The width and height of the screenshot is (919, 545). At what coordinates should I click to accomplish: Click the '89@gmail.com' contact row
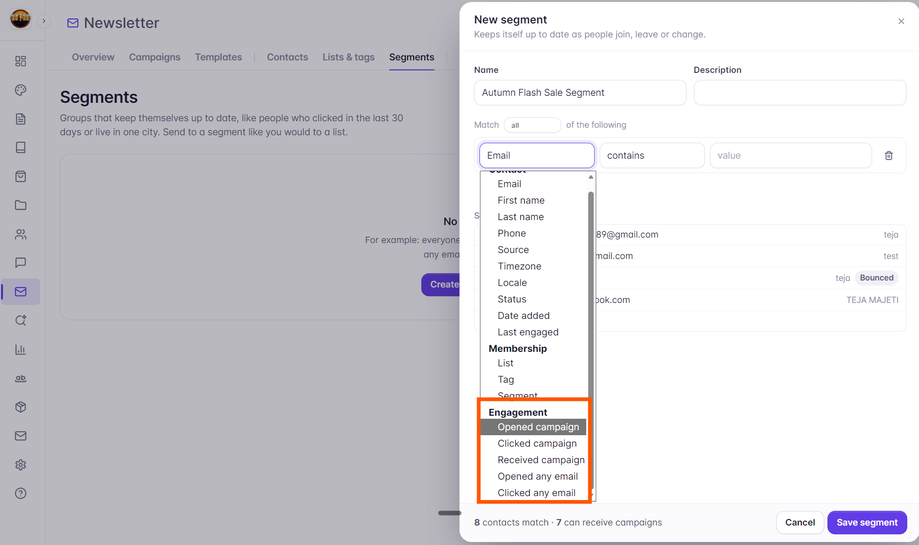(x=690, y=234)
